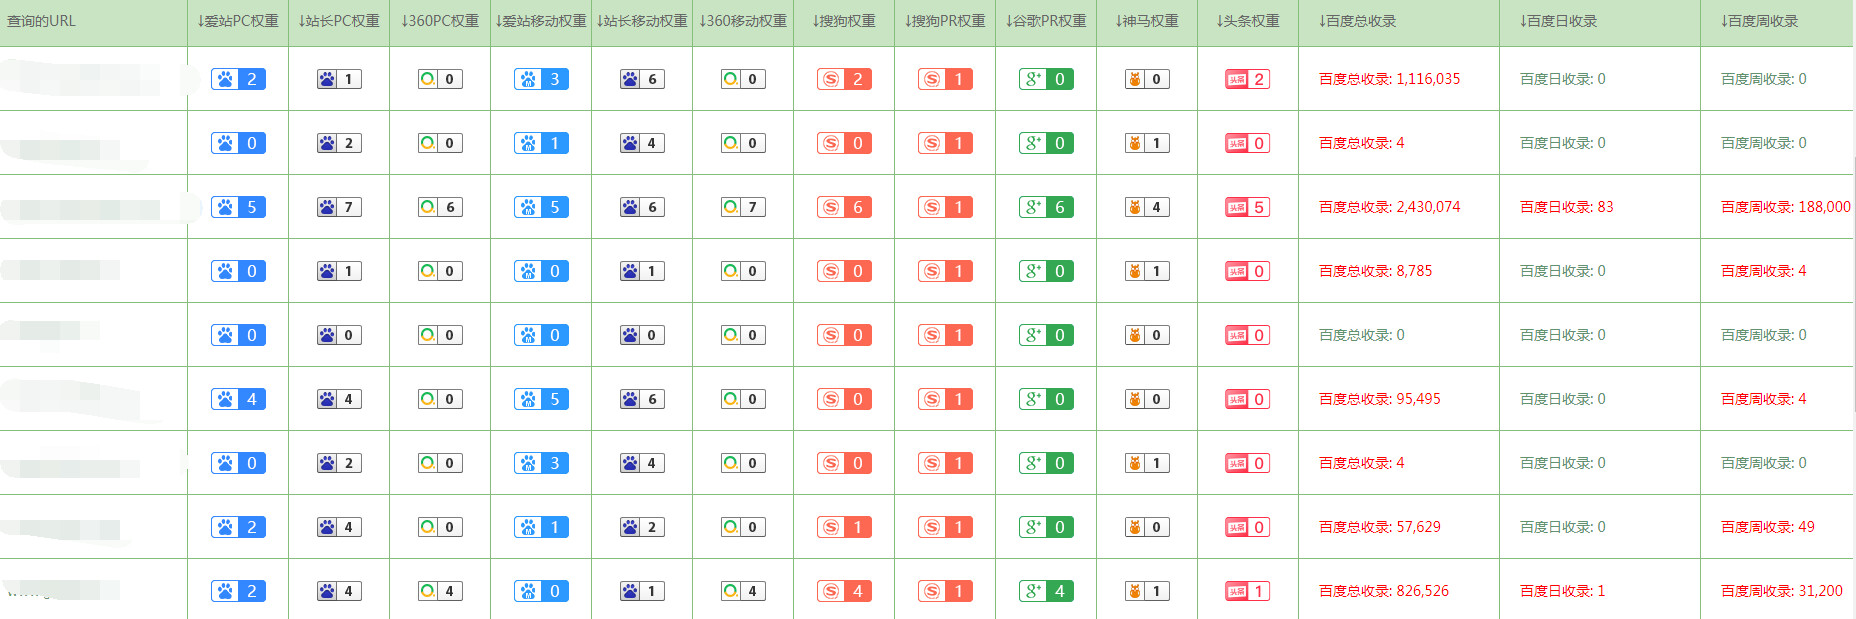Screen dimensions: 1856x619
Task: Click the 神马权重 badge showing 4
Action: [x=1147, y=207]
